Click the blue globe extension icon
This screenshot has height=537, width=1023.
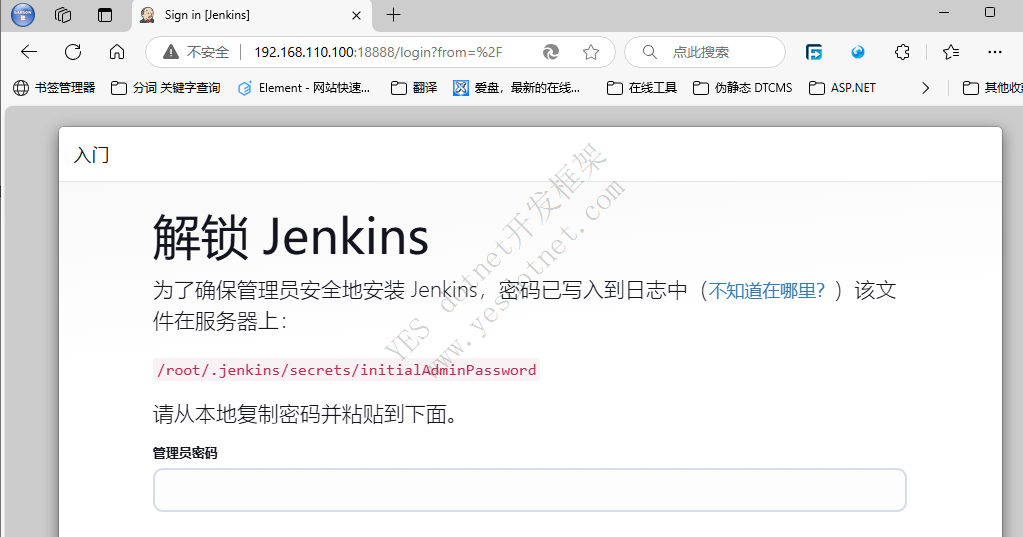click(858, 52)
